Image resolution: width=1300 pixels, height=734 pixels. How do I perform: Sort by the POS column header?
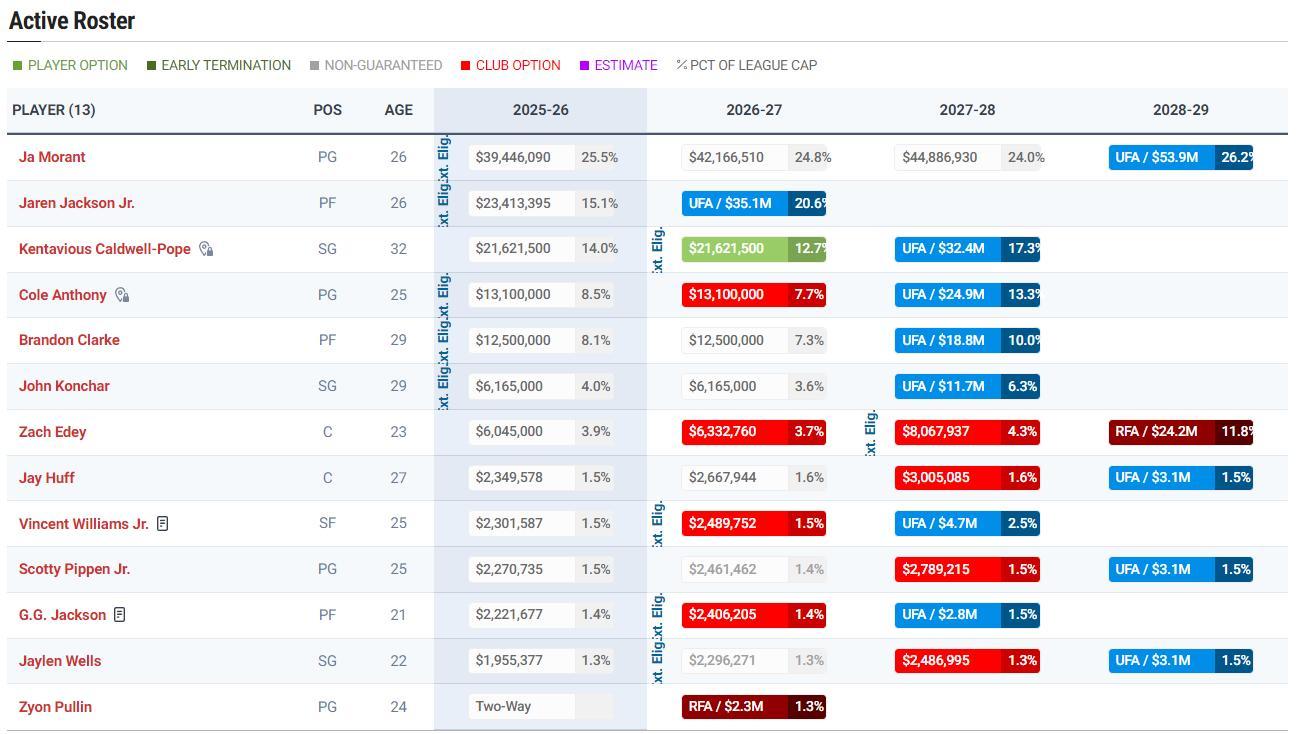pos(327,110)
